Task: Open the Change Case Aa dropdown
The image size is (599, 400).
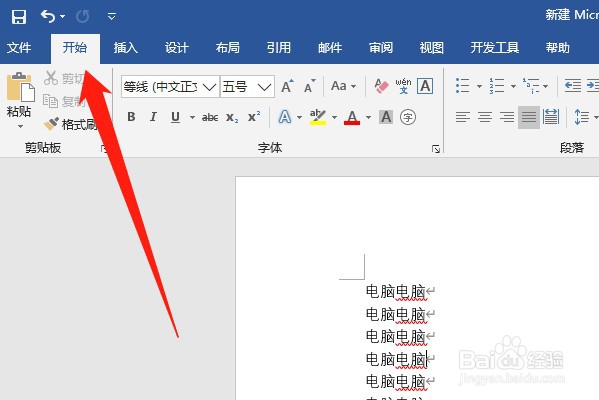Action: (343, 86)
